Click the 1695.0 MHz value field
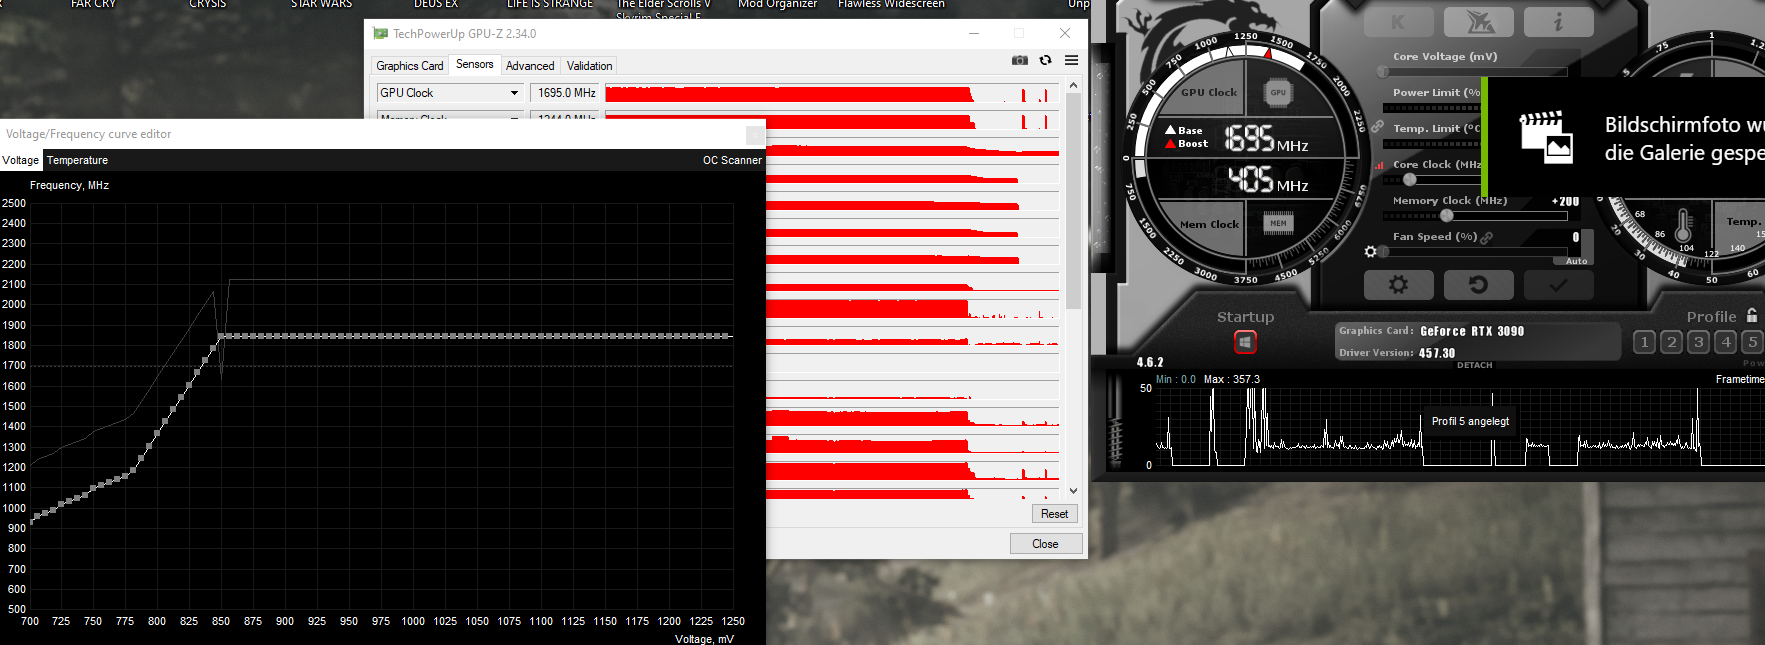1765x645 pixels. click(x=566, y=93)
